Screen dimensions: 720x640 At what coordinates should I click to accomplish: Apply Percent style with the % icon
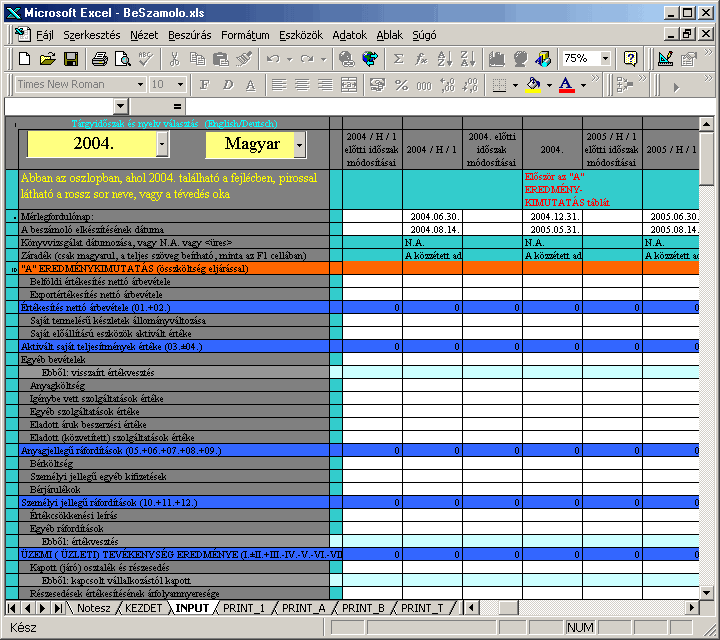(401, 85)
